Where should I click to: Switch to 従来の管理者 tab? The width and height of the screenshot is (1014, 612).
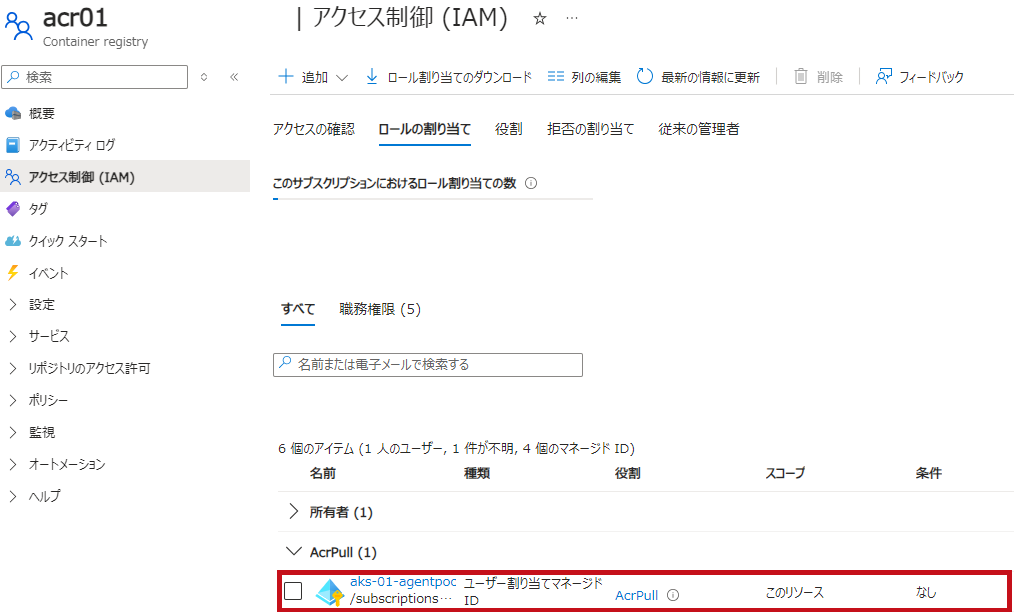tap(698, 129)
